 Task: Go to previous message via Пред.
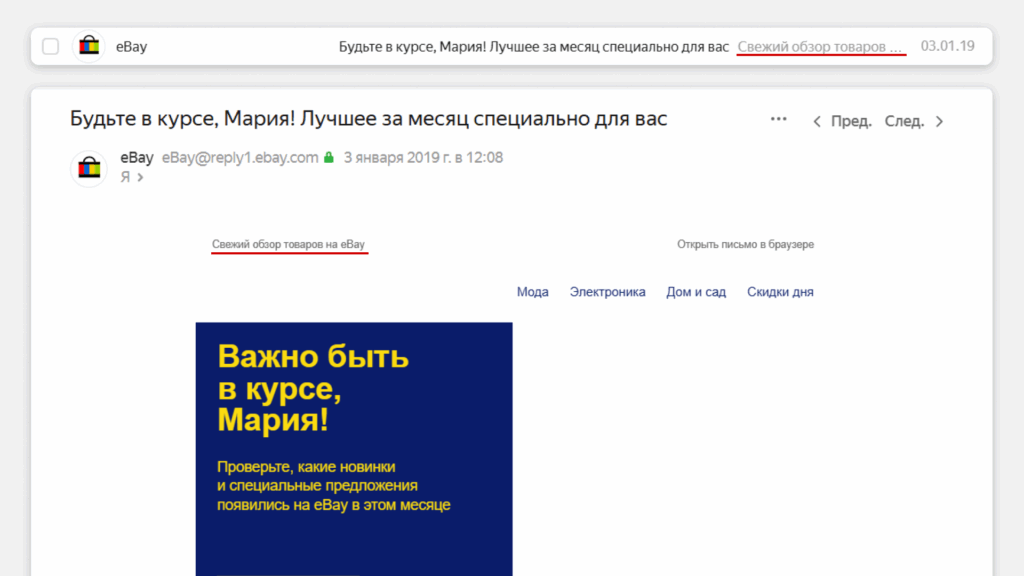point(851,121)
